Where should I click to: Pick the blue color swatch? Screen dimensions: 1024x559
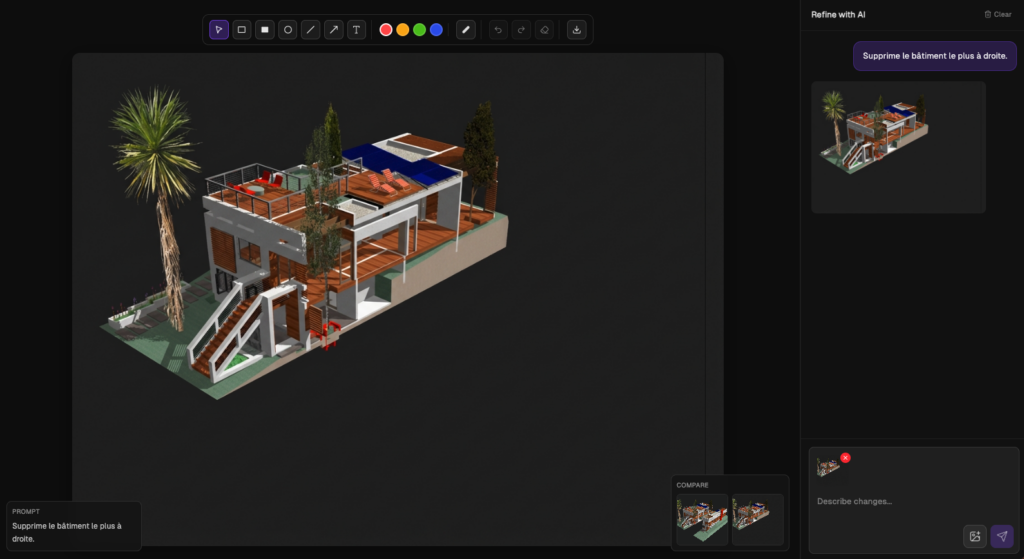click(x=436, y=30)
